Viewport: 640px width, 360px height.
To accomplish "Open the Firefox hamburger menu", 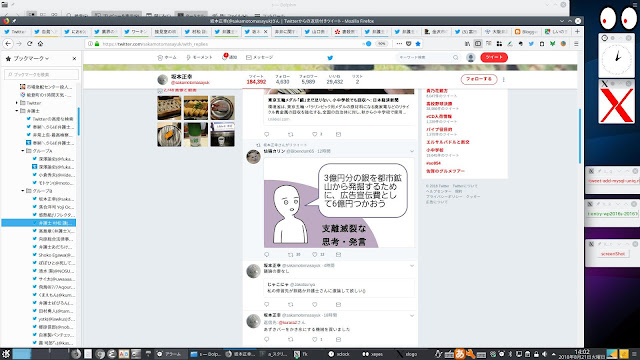I will pyautogui.click(x=576, y=44).
